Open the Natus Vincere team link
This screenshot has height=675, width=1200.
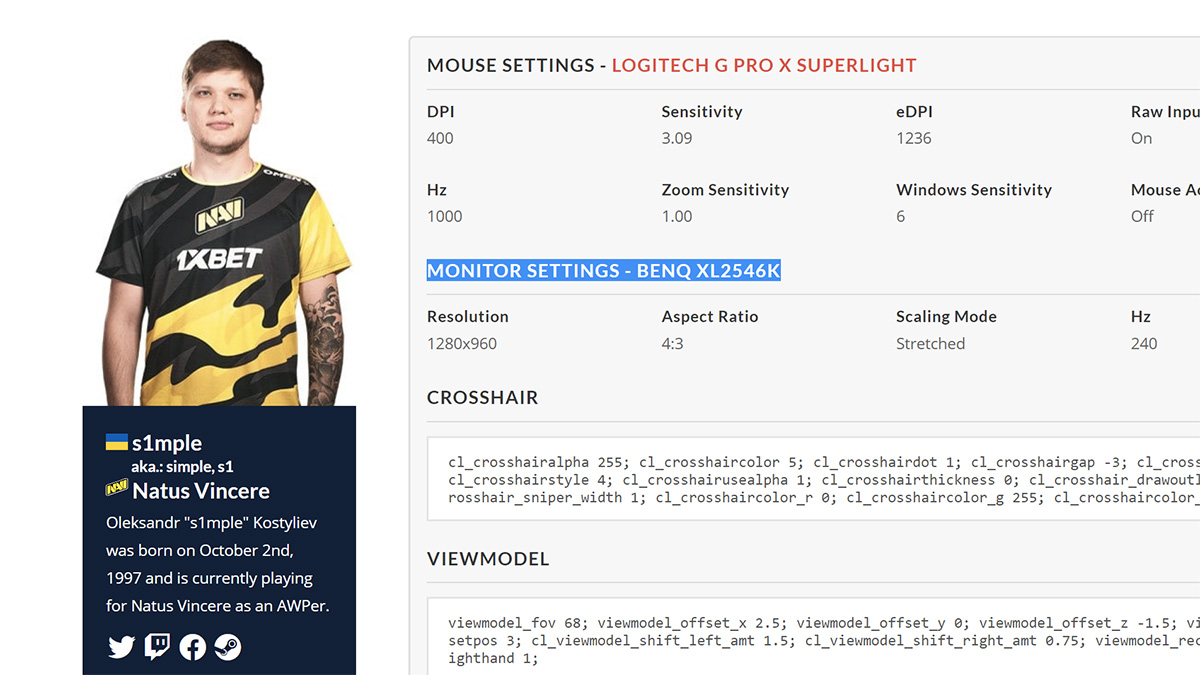[201, 491]
